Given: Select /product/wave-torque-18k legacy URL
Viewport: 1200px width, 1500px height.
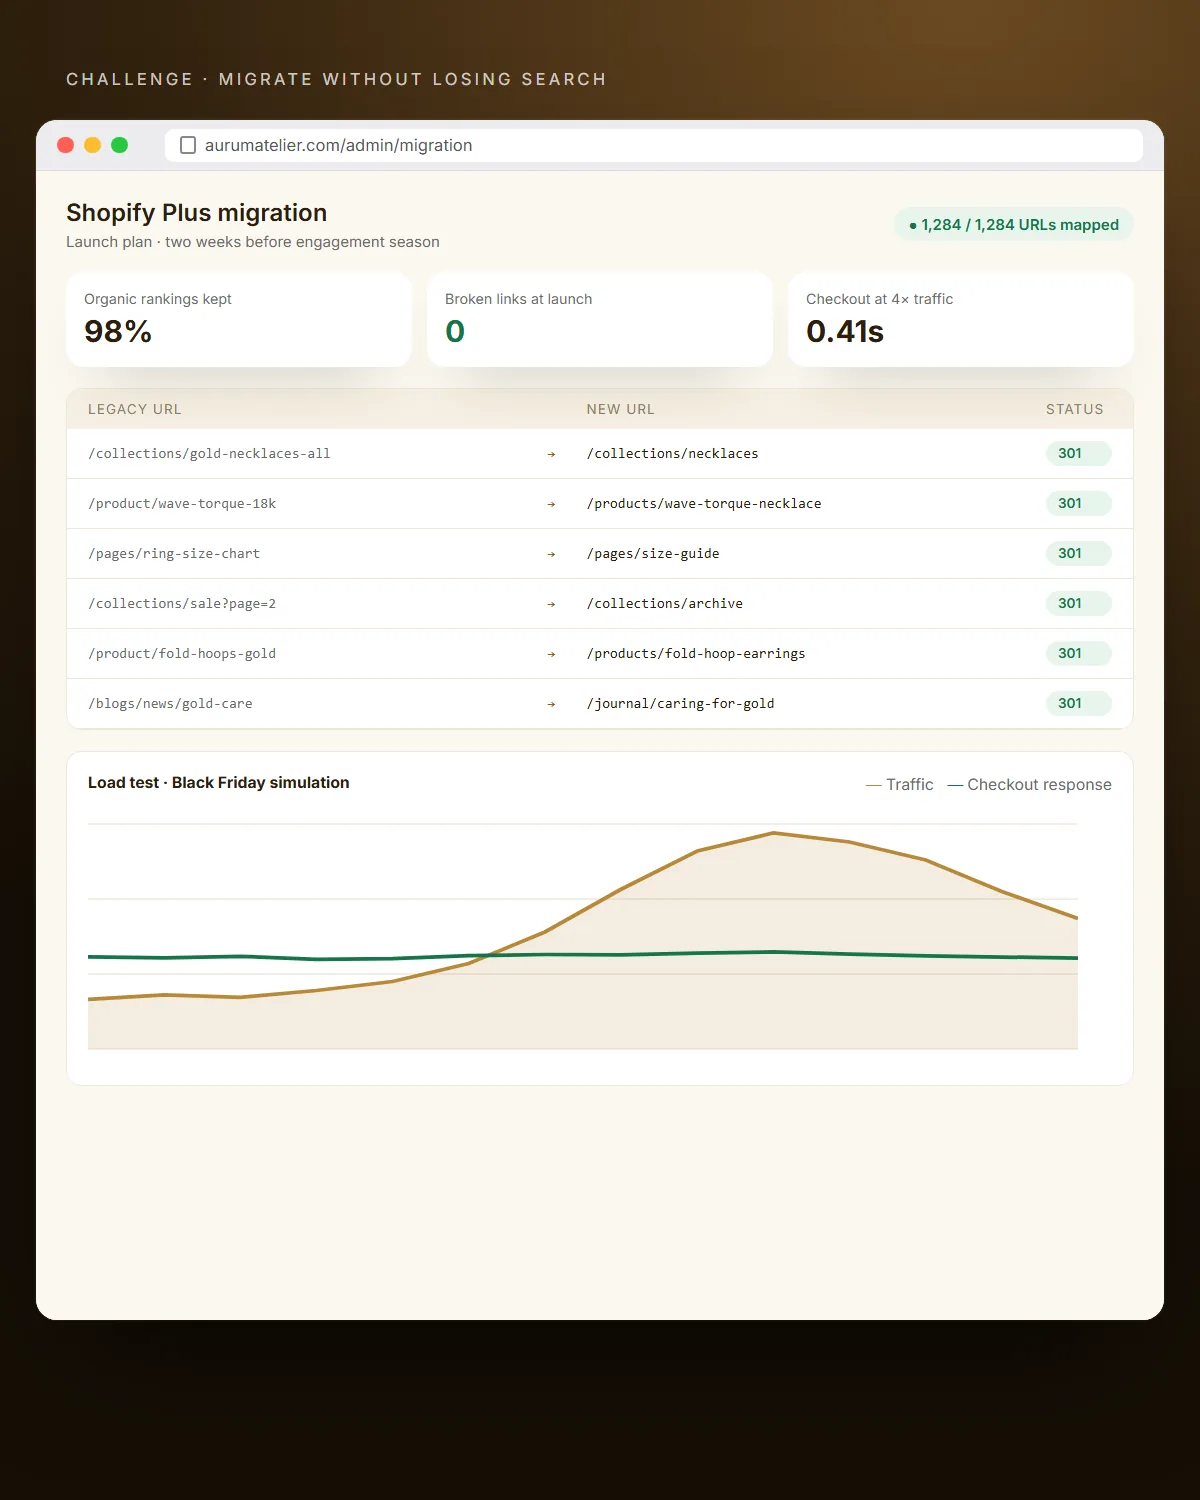Looking at the screenshot, I should (x=182, y=504).
